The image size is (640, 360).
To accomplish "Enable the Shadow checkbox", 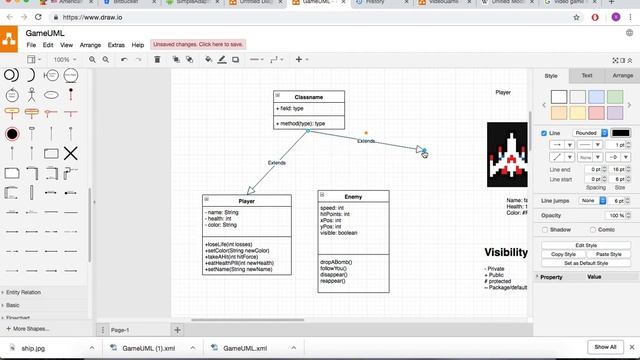I will click(544, 230).
